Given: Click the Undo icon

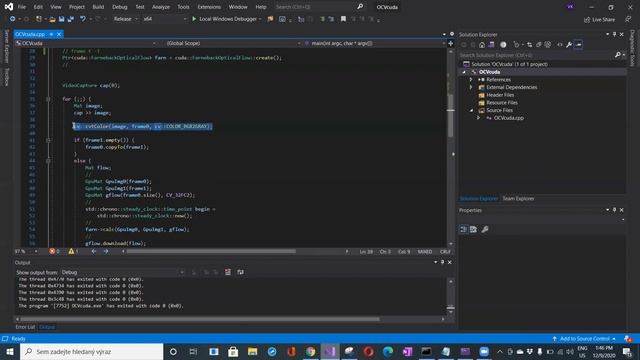Looking at the screenshot, I should [83, 19].
